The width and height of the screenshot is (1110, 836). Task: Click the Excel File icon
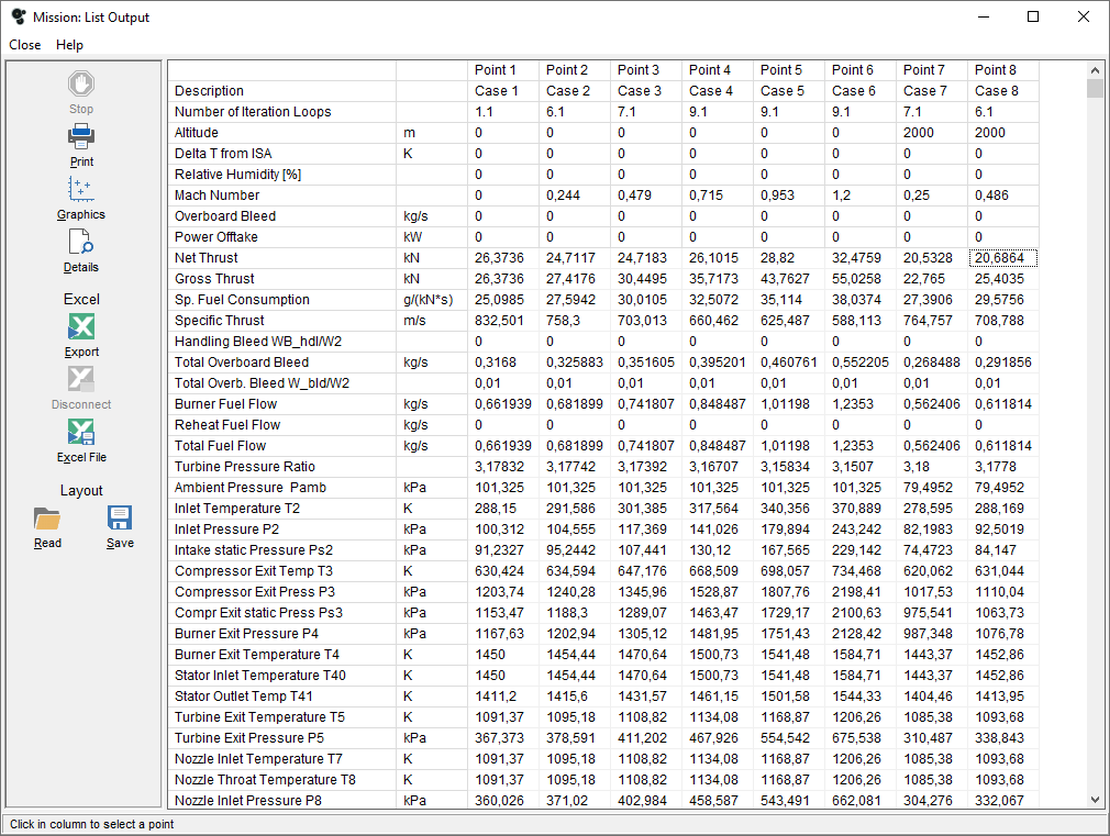coord(81,432)
